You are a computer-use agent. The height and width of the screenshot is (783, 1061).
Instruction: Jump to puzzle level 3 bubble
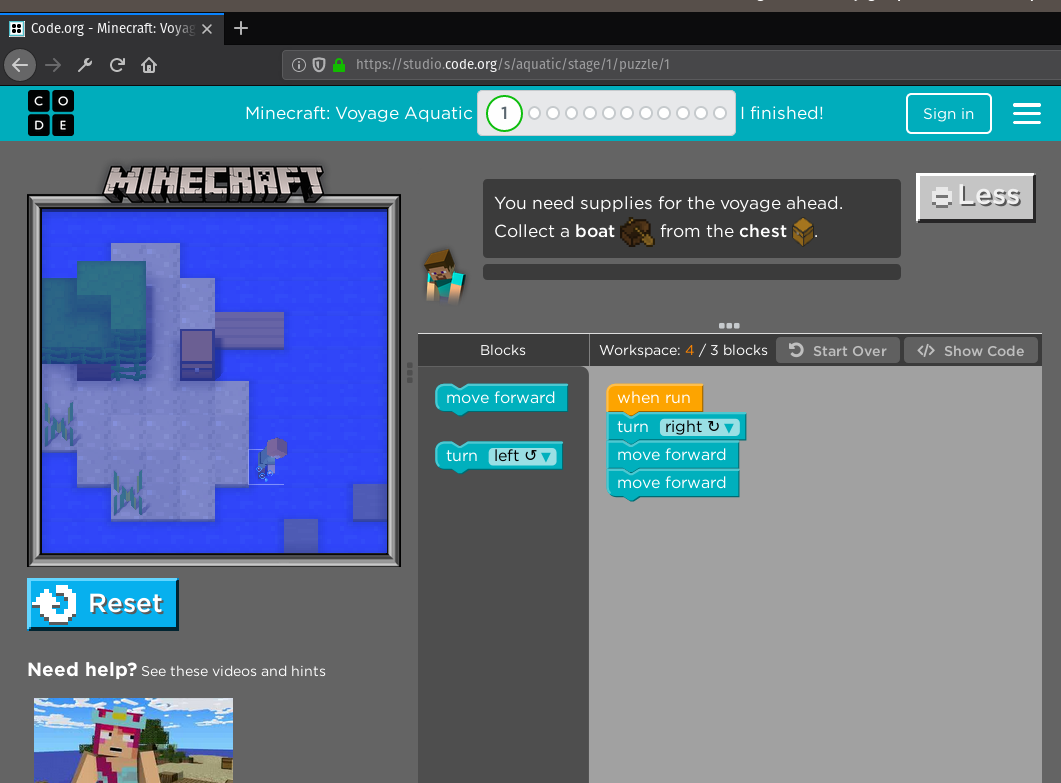pos(553,113)
